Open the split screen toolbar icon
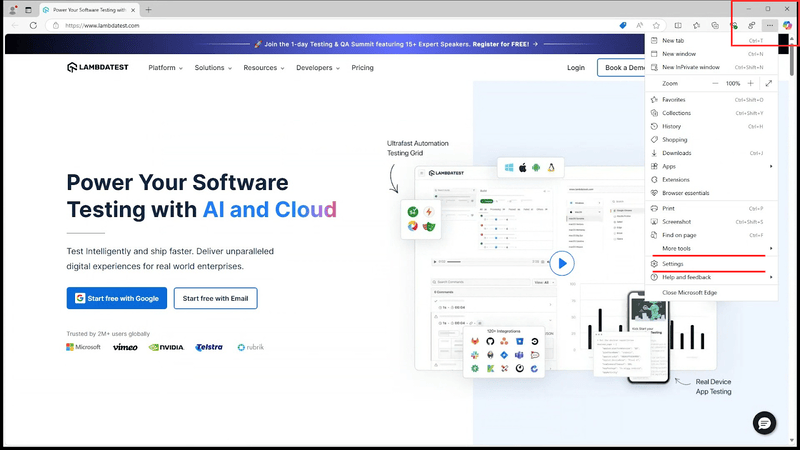This screenshot has height=450, width=800. [678, 25]
